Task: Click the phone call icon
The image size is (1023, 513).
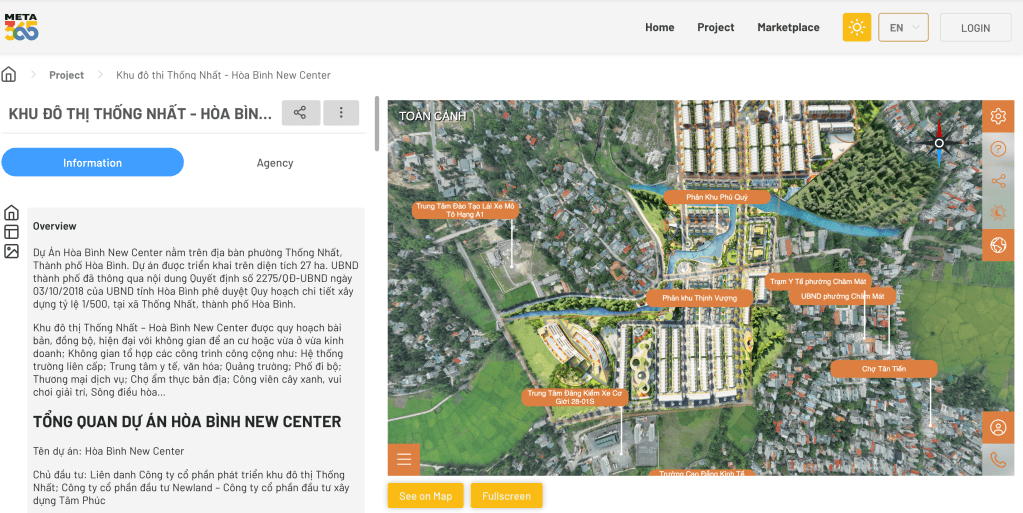Action: [x=997, y=460]
